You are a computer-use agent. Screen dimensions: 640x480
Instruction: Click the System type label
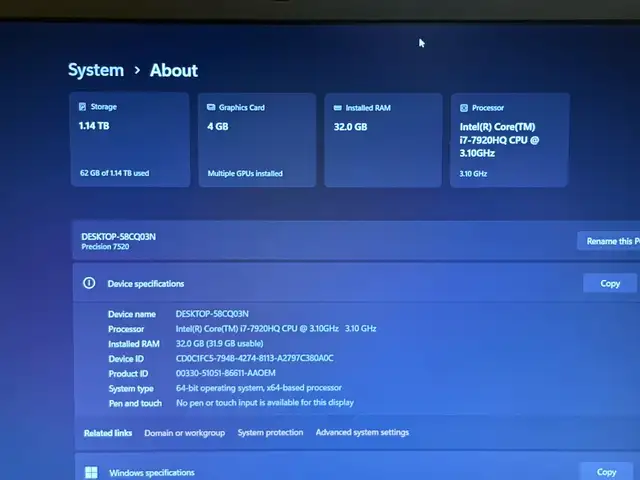point(131,389)
